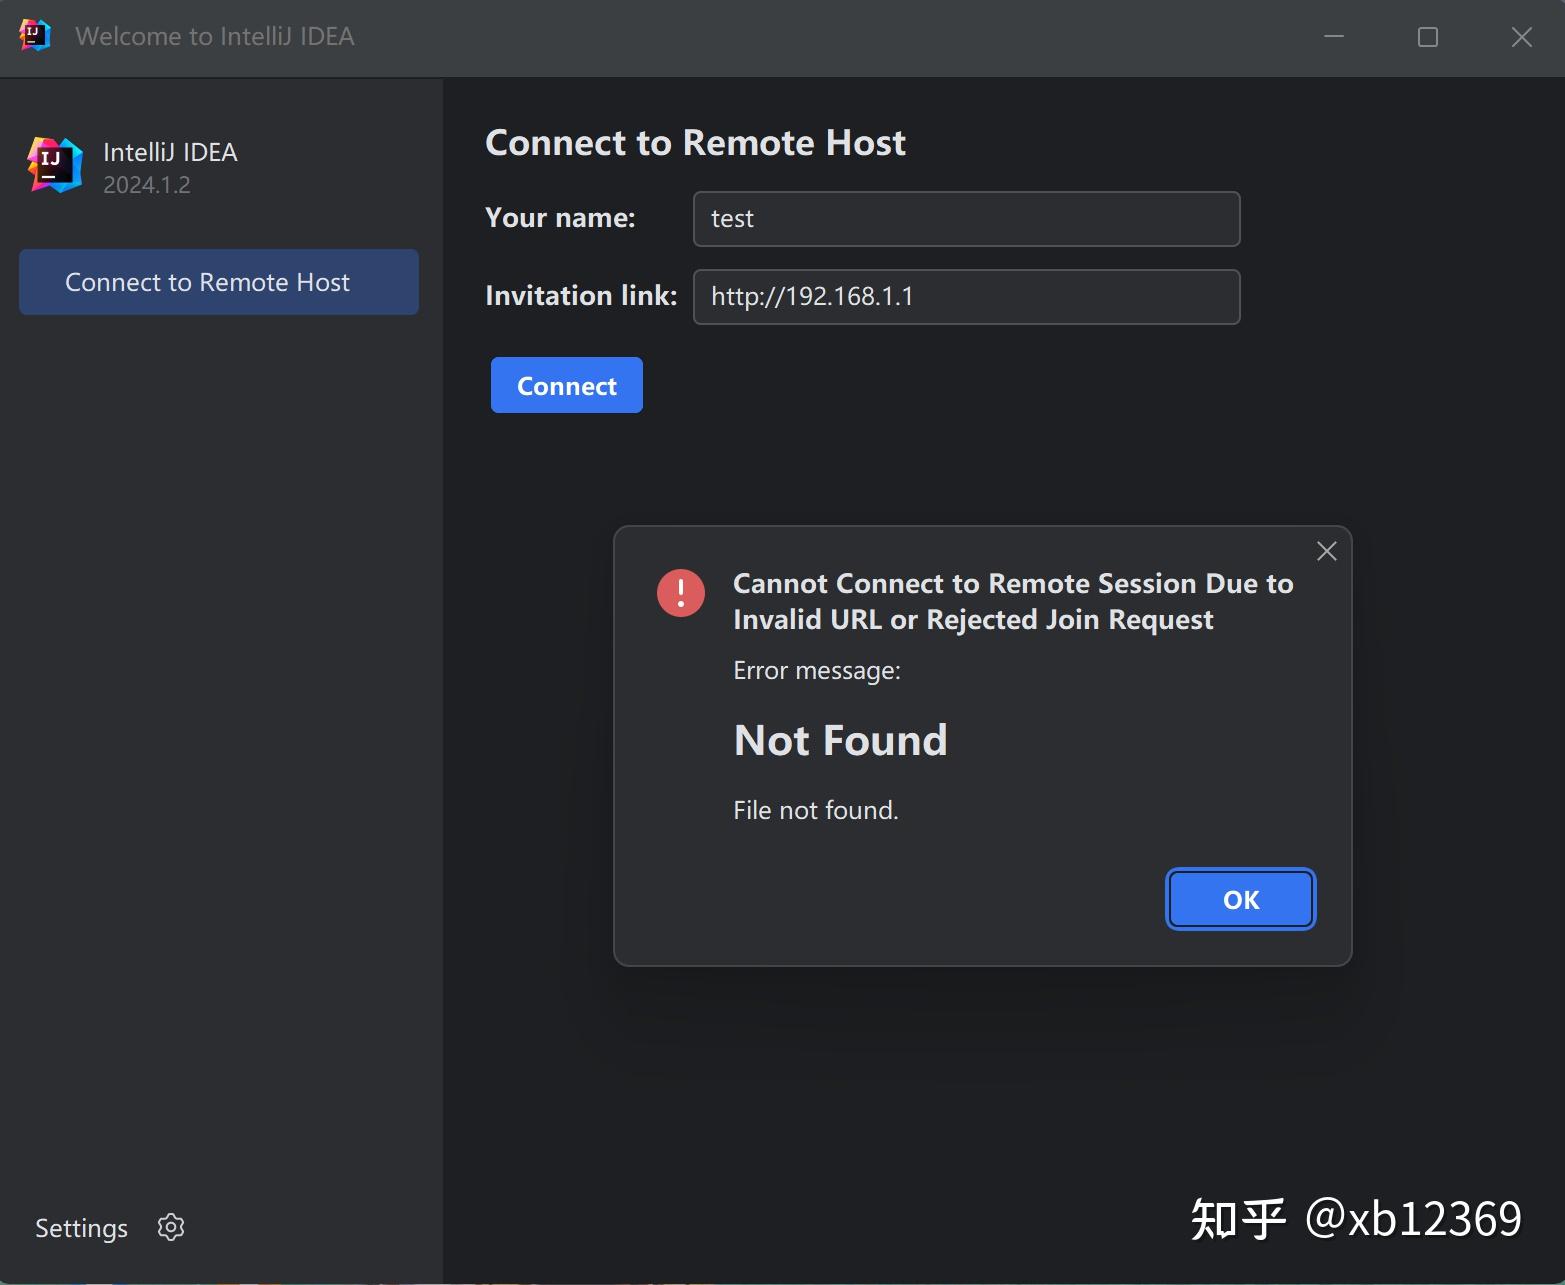Click the IntelliJ IDEA logo in the sidebar
The width and height of the screenshot is (1565, 1285).
(x=53, y=164)
